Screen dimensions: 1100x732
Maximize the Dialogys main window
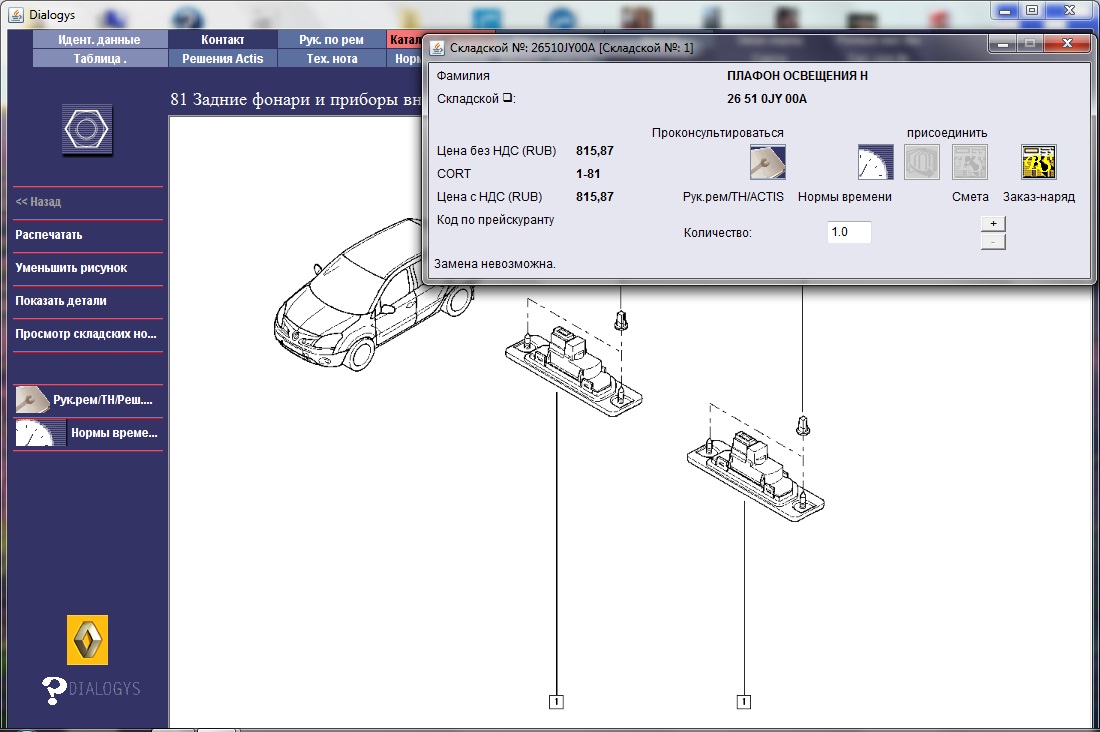(1032, 11)
